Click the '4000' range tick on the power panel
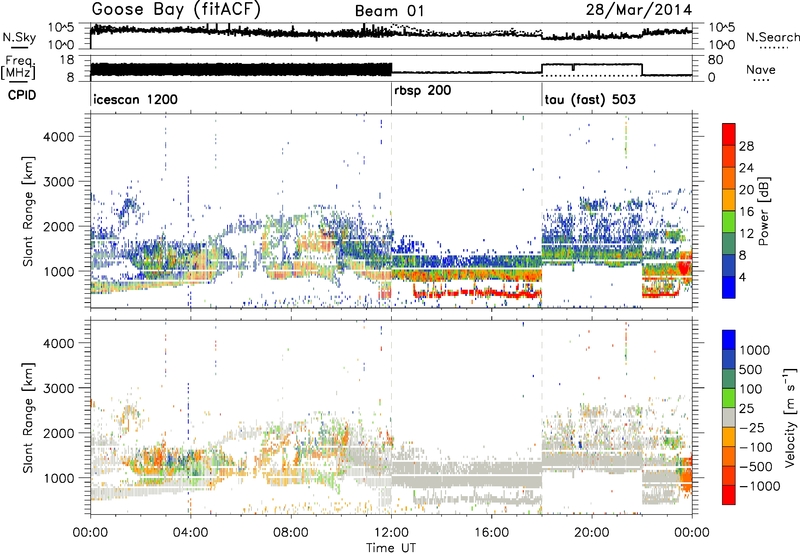Screen dimensions: 800x554 tap(59, 137)
